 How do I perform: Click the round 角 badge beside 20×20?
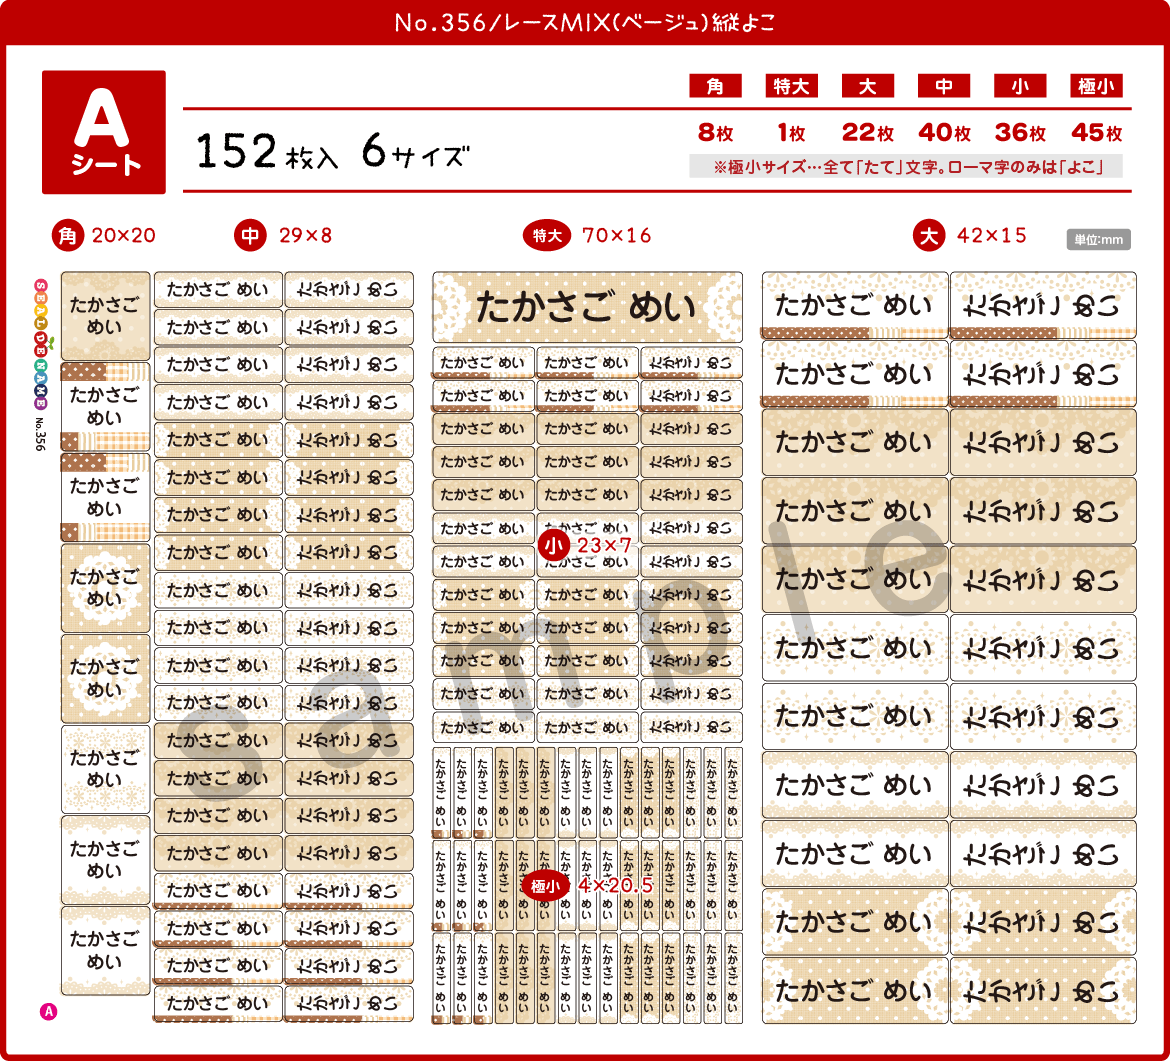tap(68, 236)
